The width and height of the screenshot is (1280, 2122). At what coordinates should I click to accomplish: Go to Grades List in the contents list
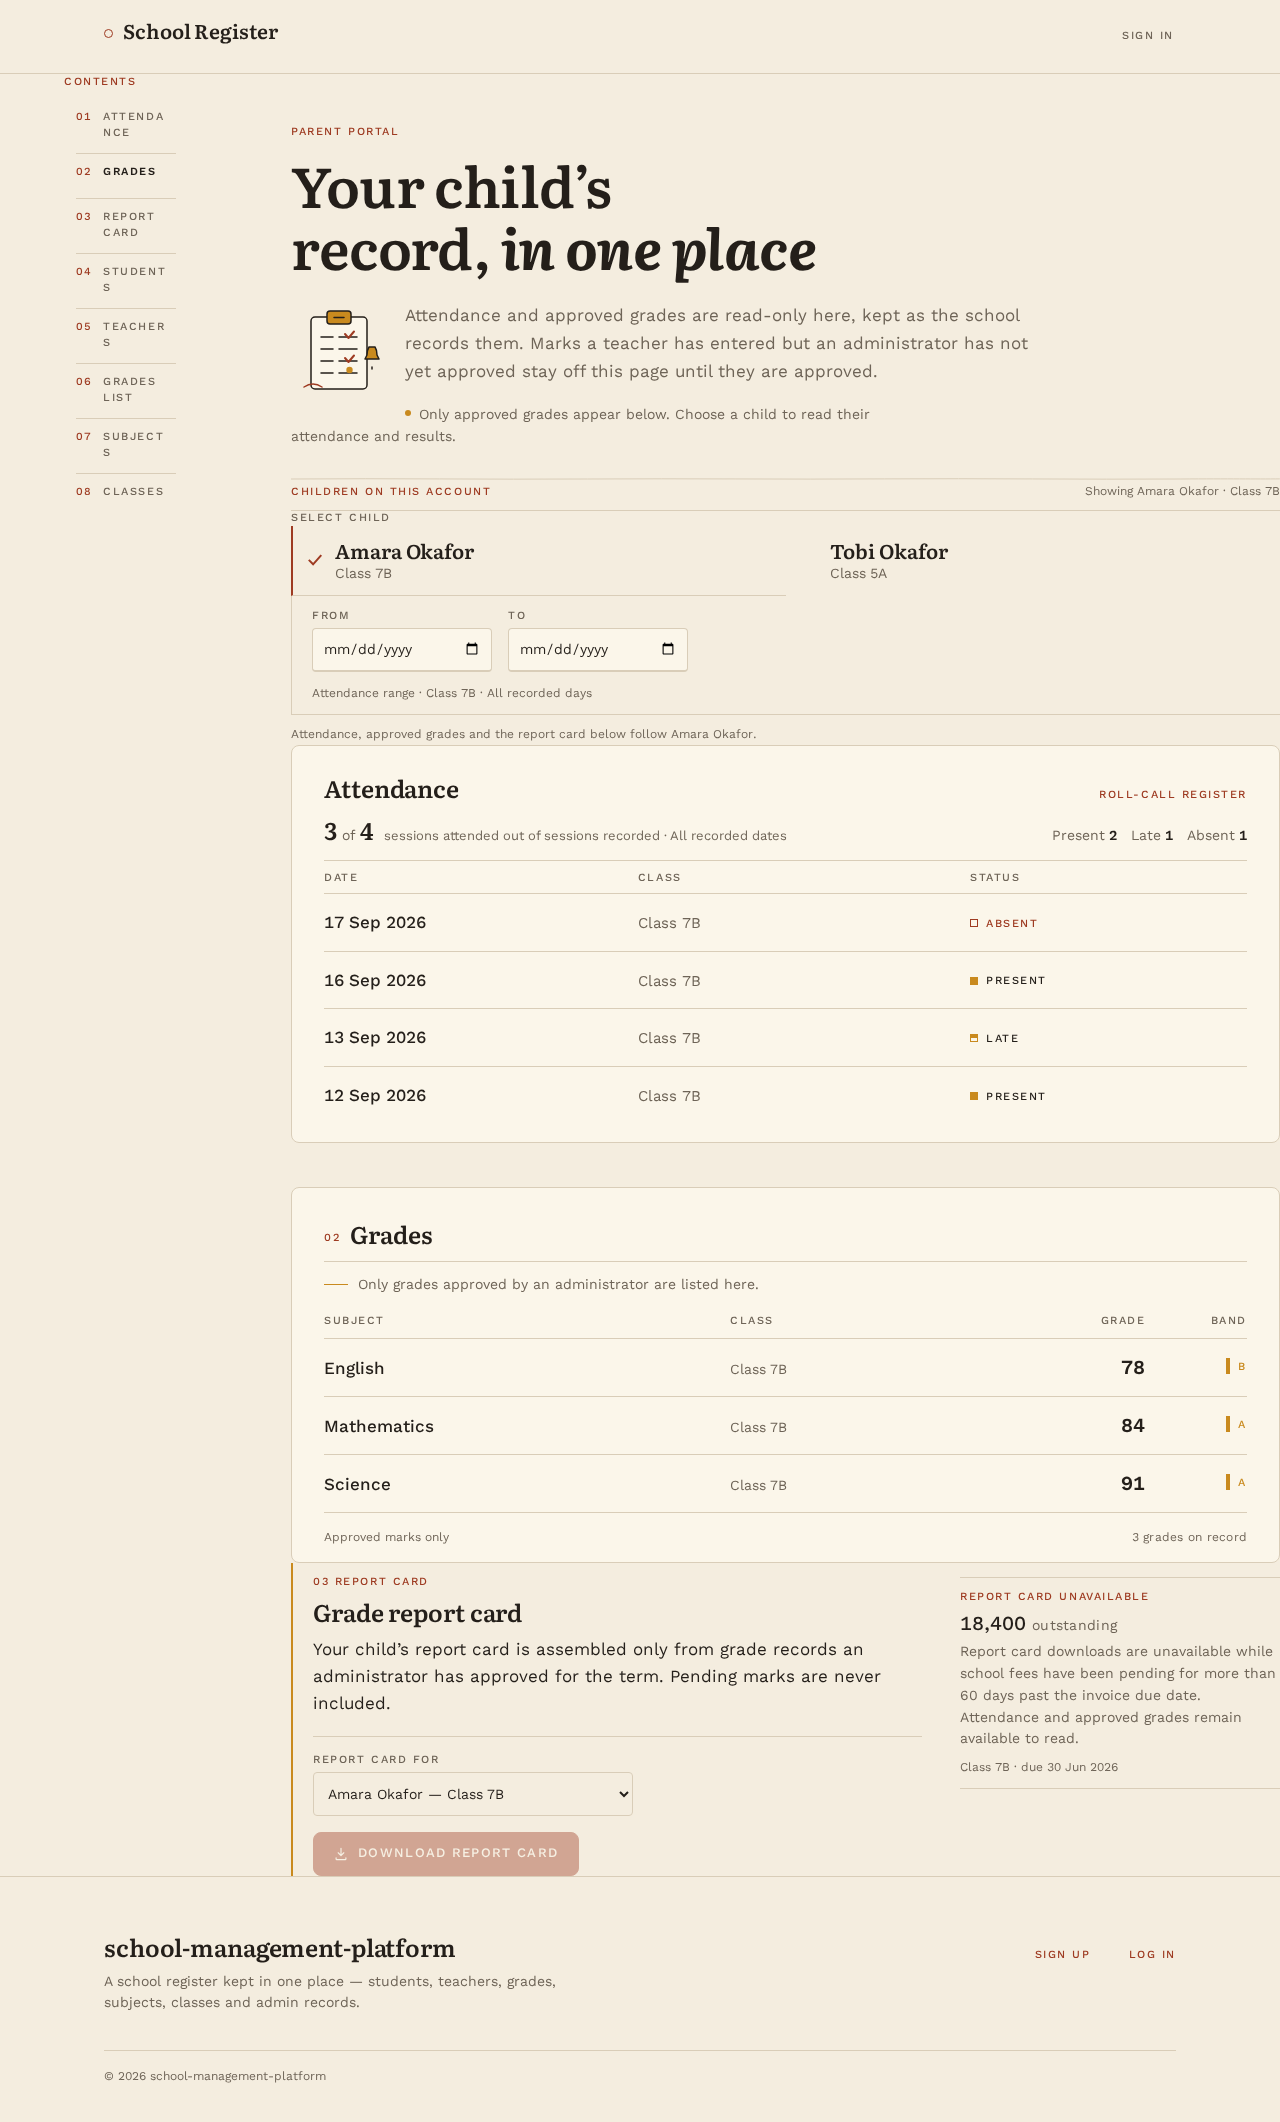[x=126, y=390]
